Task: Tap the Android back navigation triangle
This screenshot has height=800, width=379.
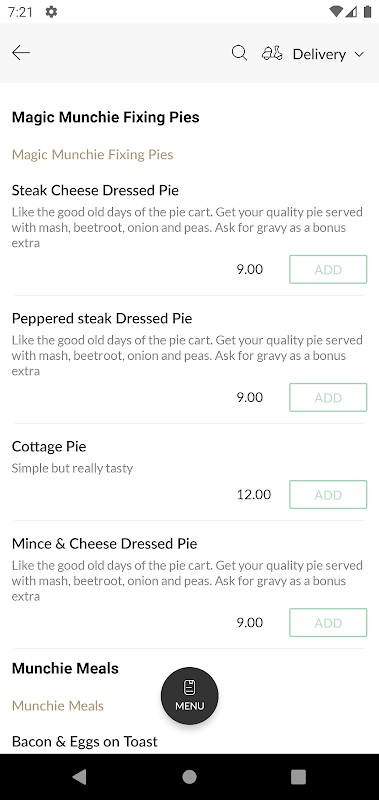Action: 79,777
